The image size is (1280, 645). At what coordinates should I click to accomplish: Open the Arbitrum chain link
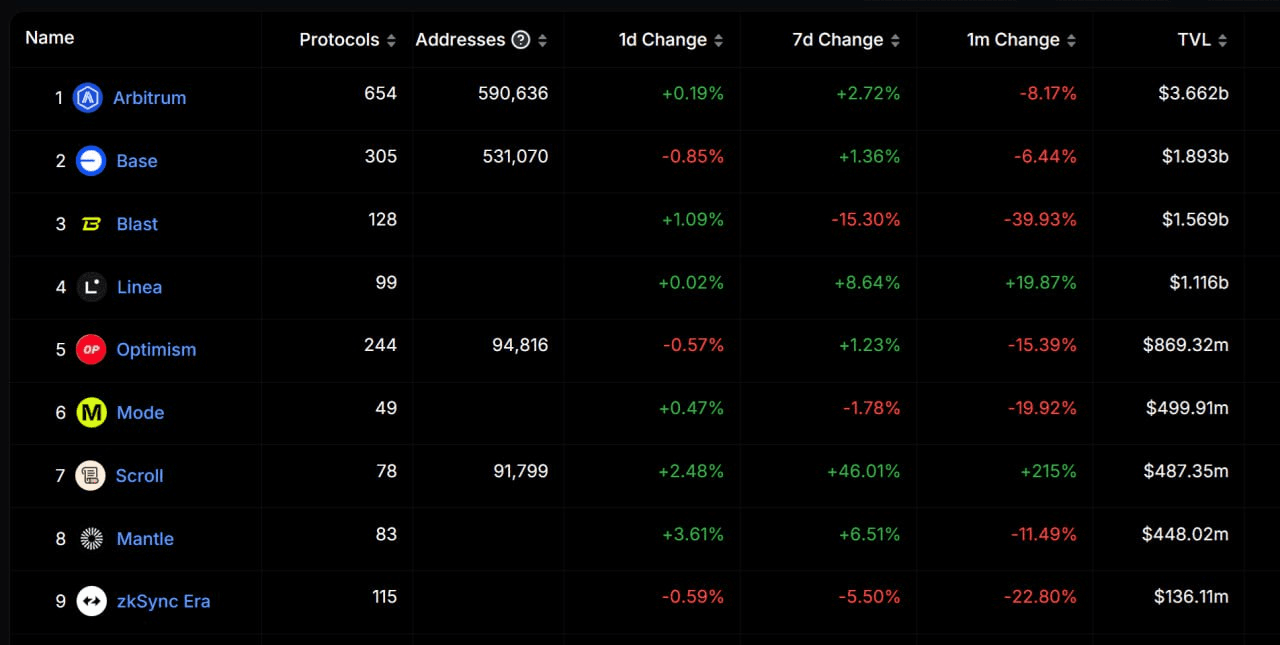[149, 98]
